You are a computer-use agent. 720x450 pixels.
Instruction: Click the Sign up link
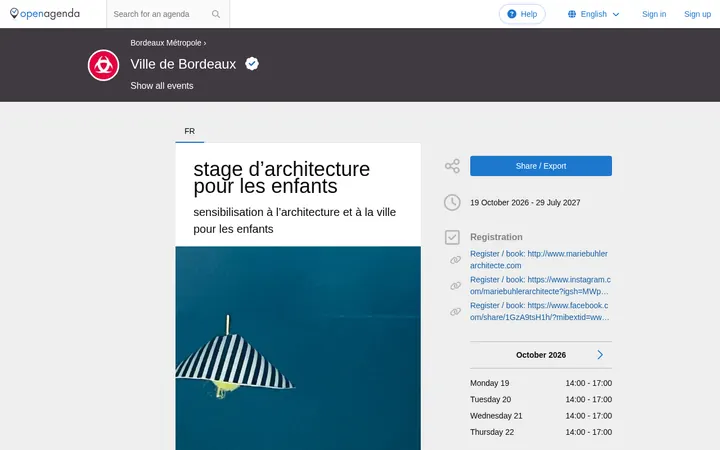pyautogui.click(x=697, y=14)
